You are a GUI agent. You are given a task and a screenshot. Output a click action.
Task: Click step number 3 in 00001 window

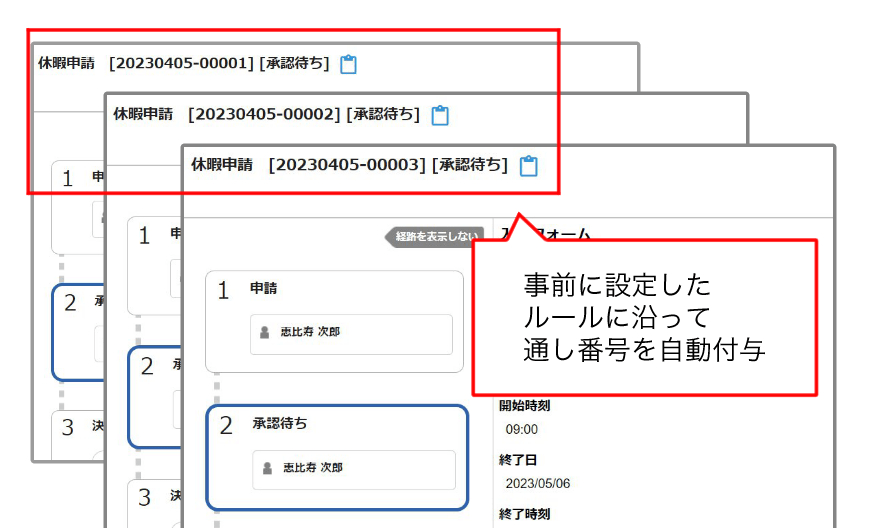coord(68,428)
